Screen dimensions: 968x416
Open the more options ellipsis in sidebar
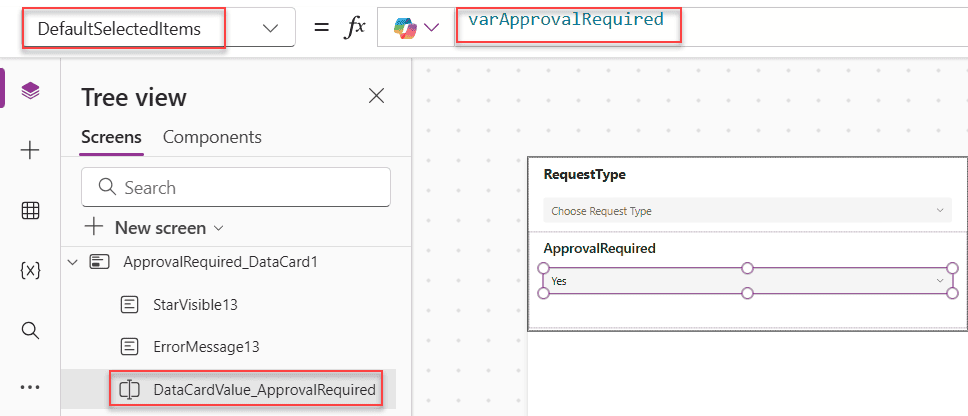30,388
